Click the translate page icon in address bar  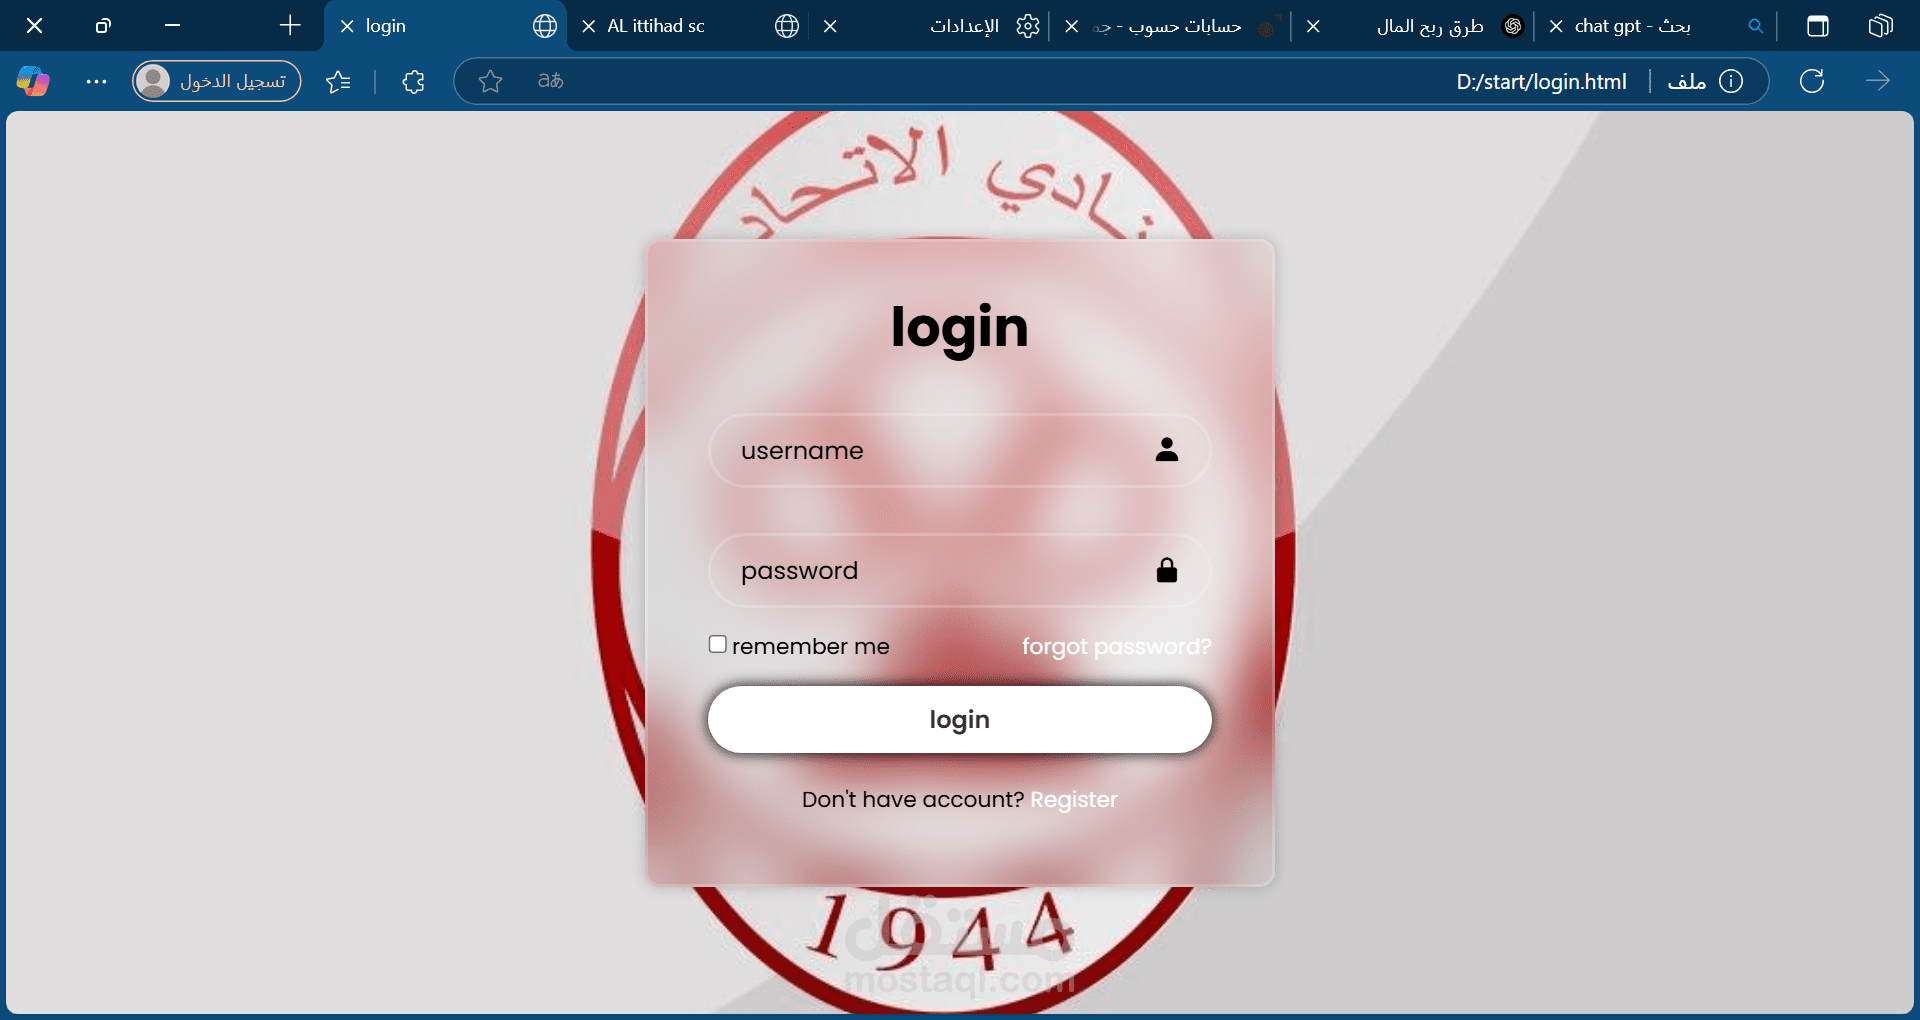[x=551, y=81]
